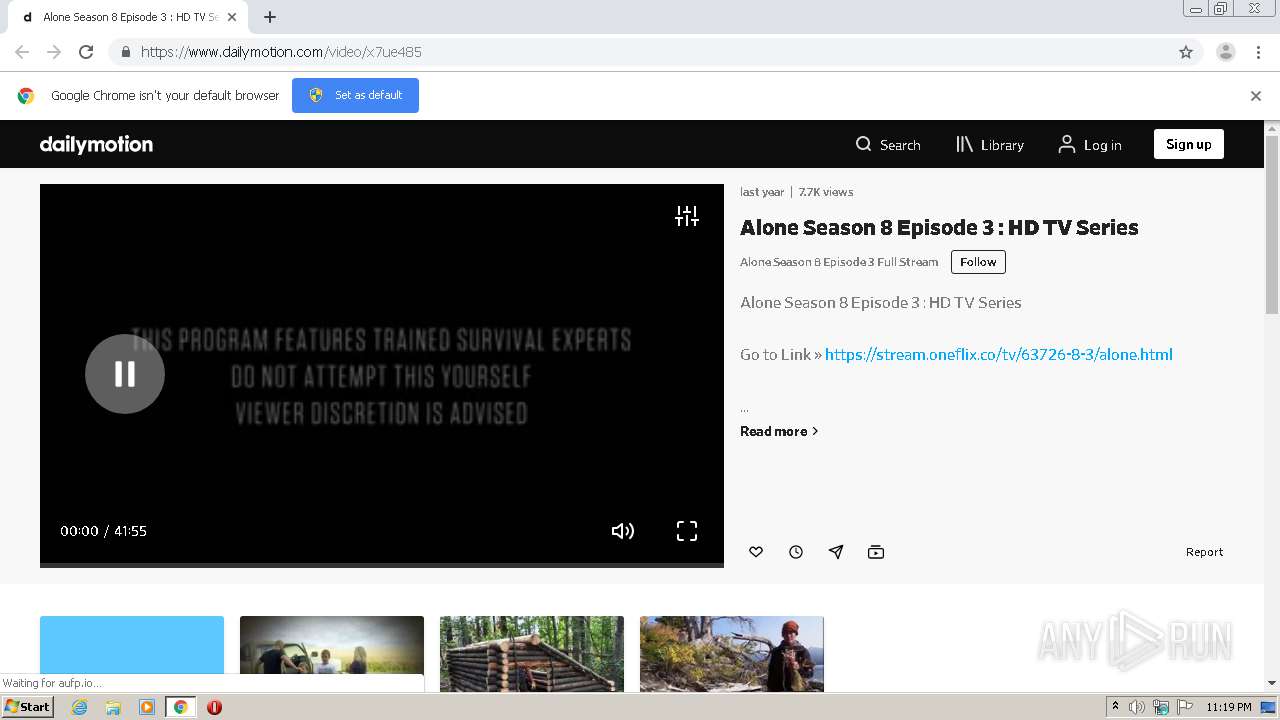The image size is (1280, 720).
Task: Enter fullscreen mode in the player
Action: (x=687, y=531)
